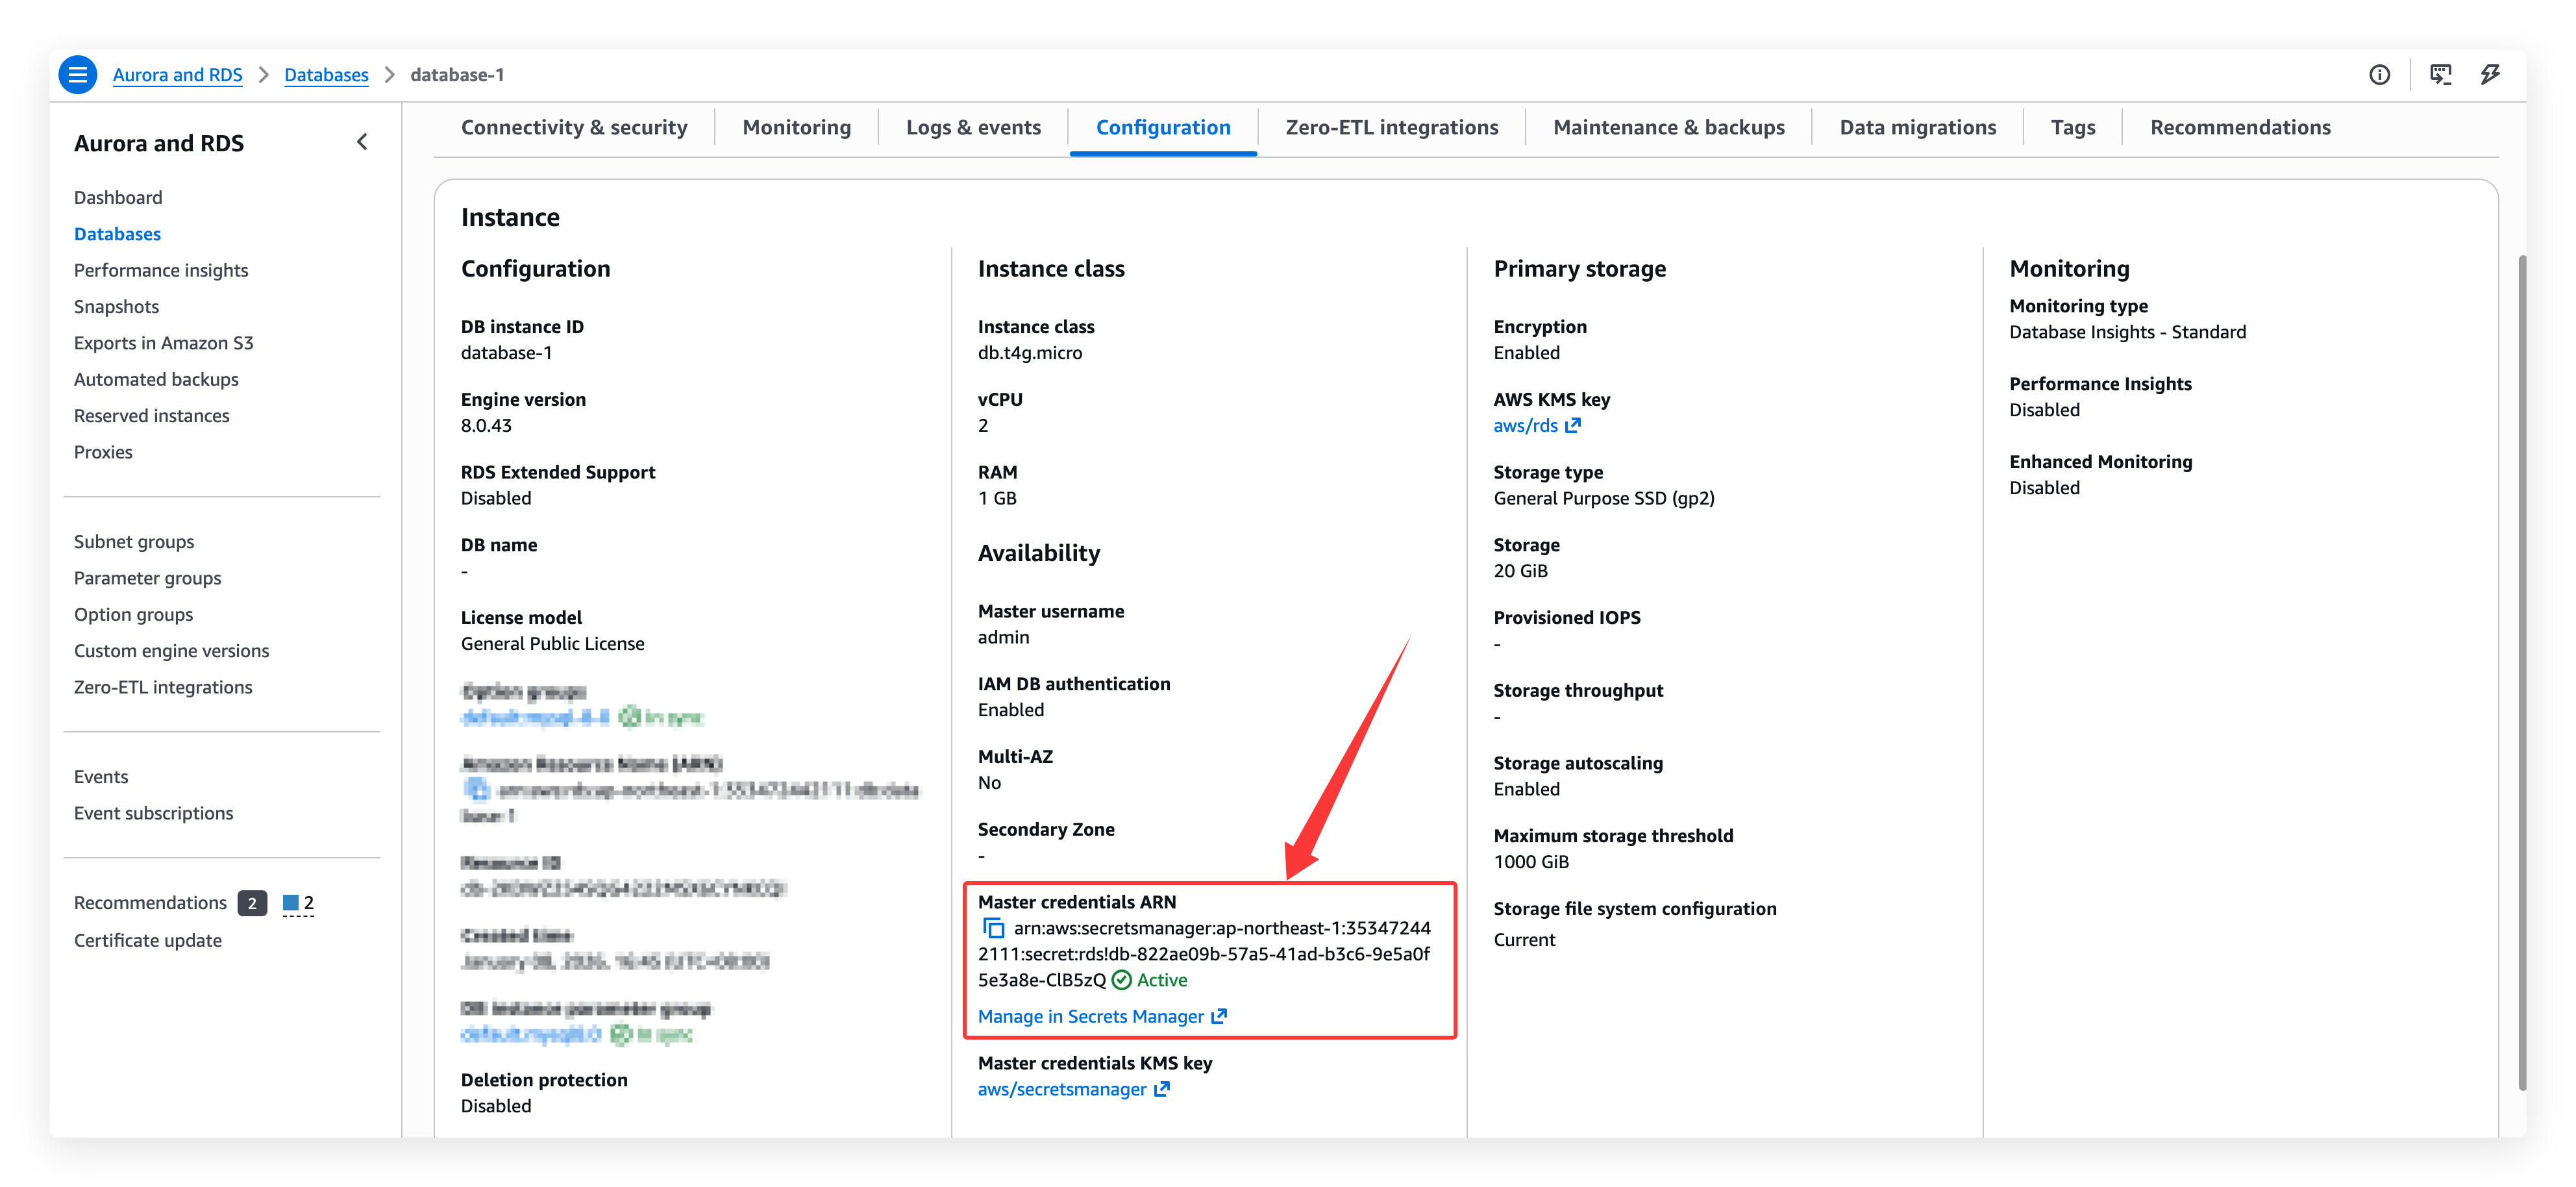Collapse the Aurora and RDS sidebar
The height and width of the screenshot is (1187, 2576).
[362, 142]
